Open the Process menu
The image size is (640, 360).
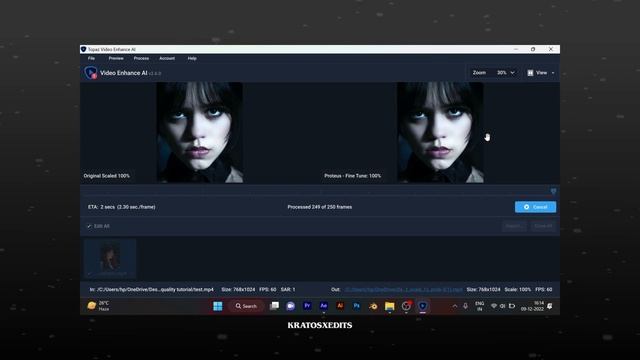pos(141,58)
